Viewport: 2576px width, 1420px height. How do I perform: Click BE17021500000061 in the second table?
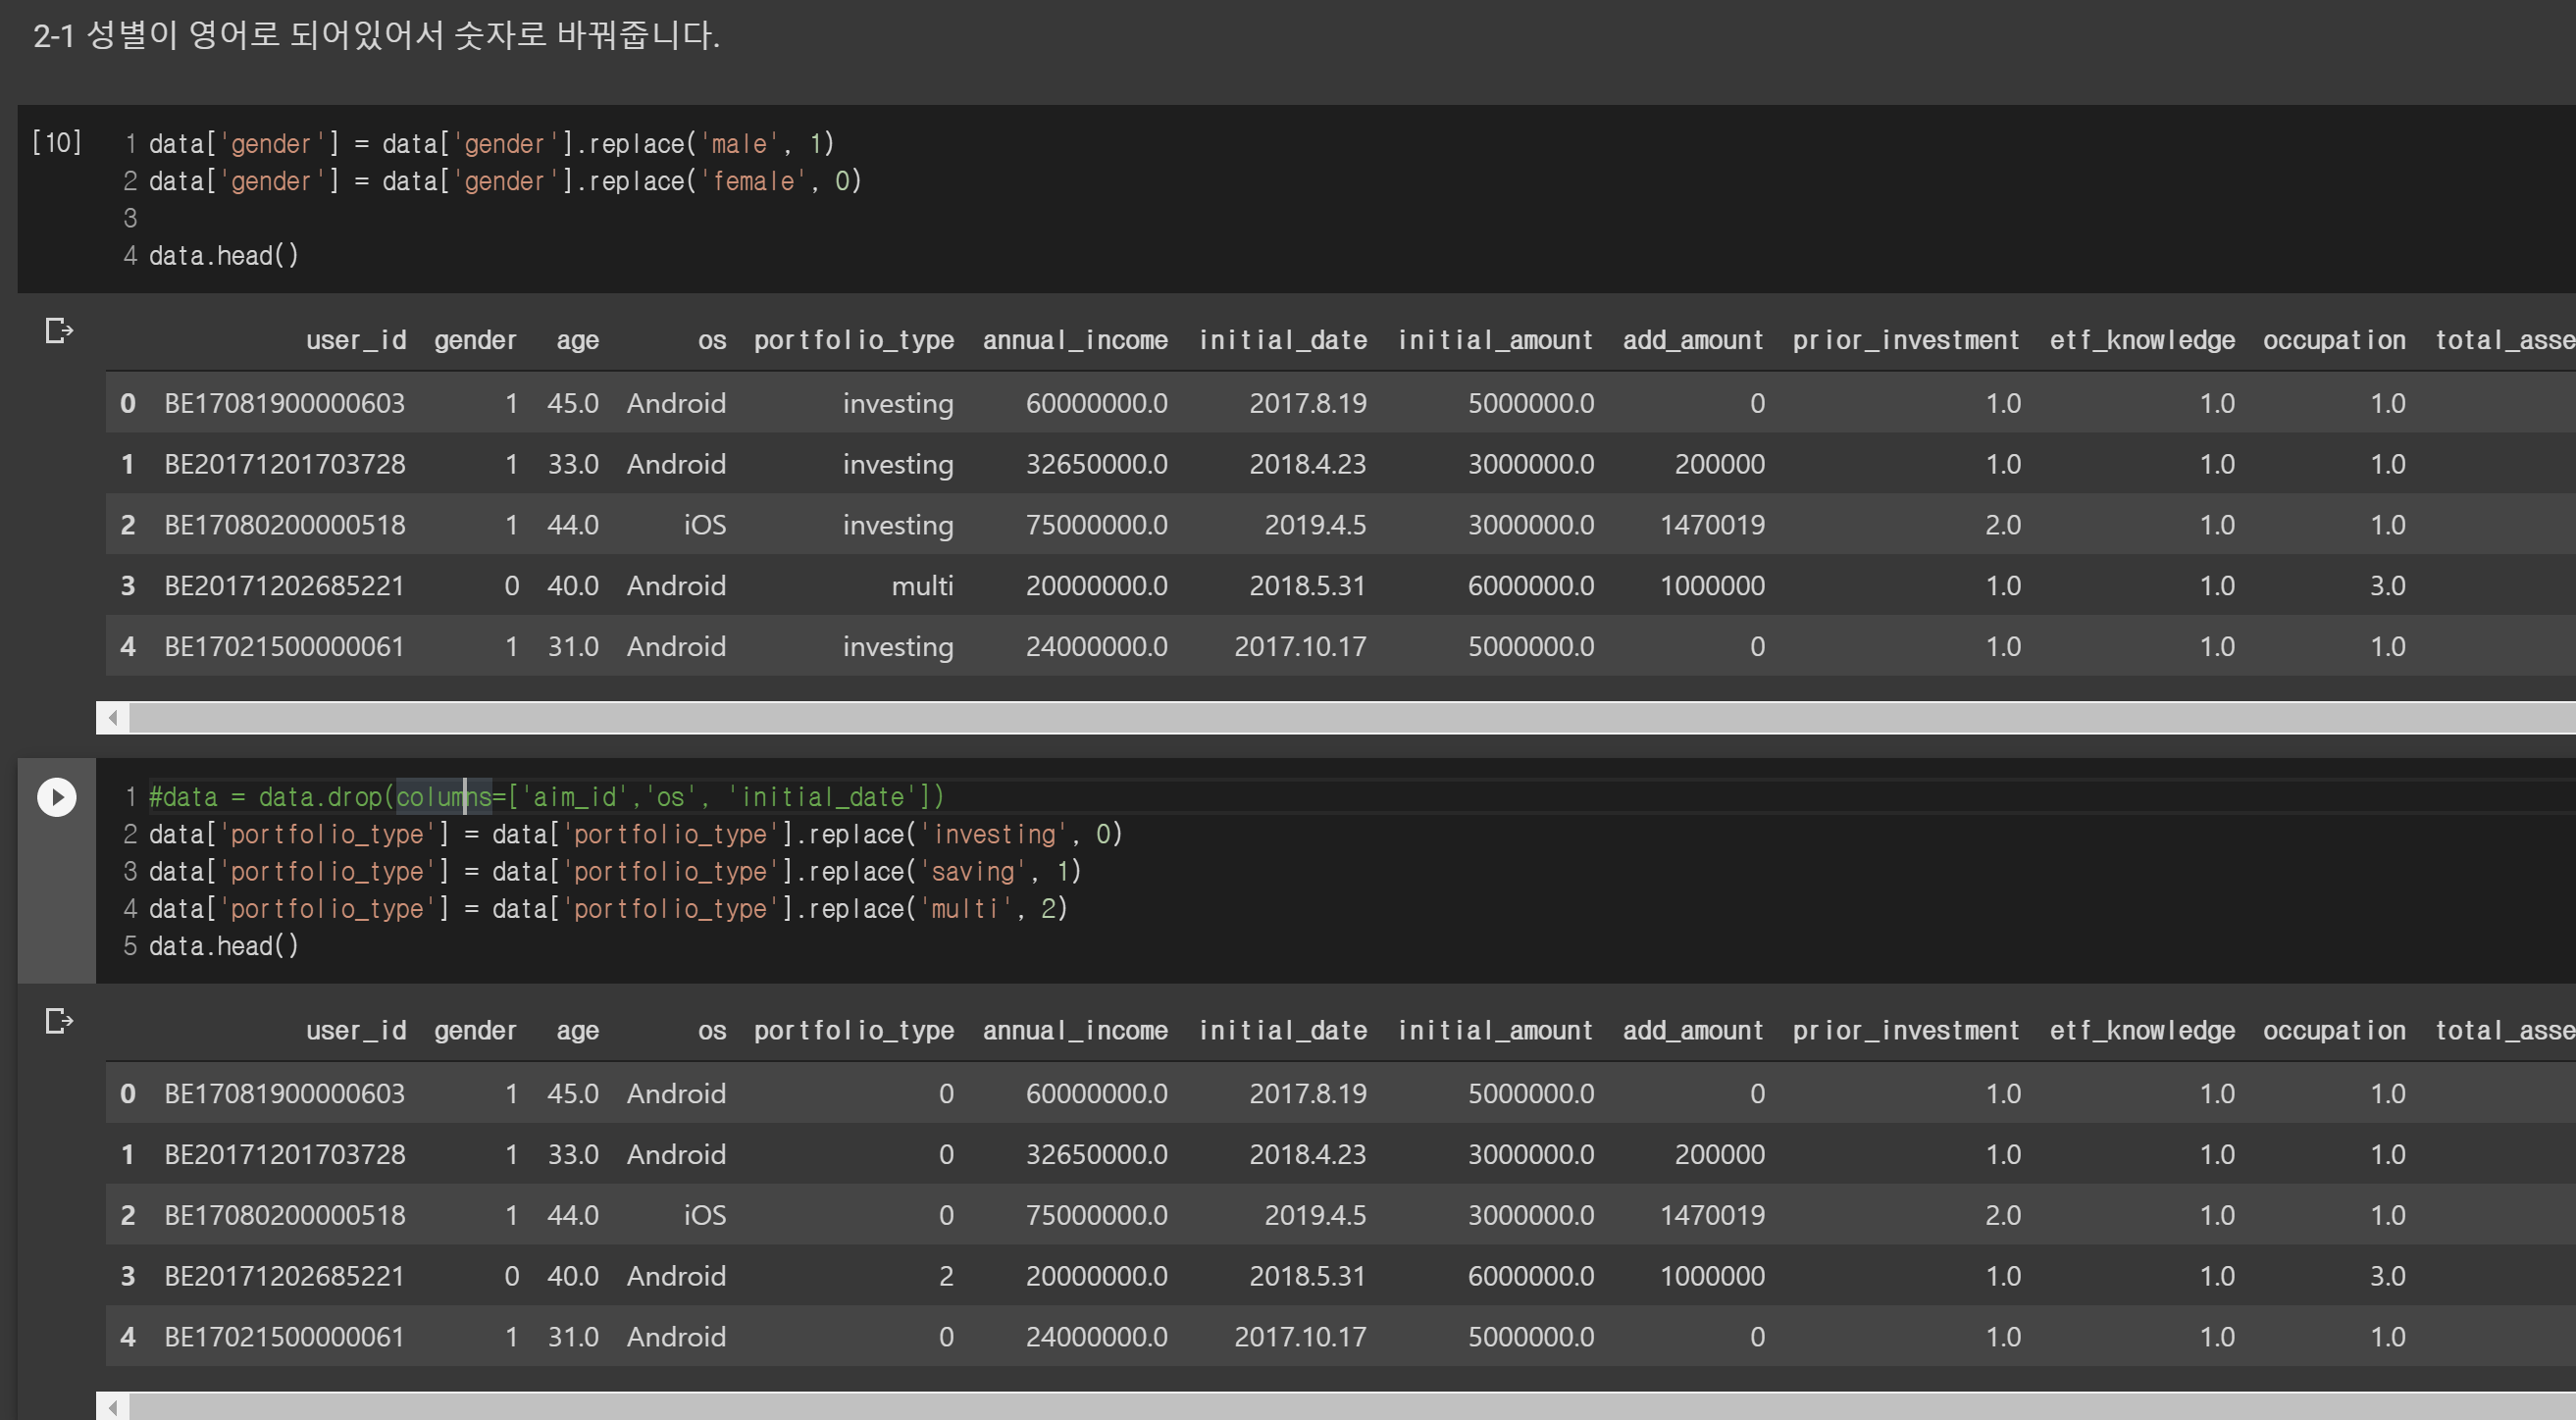pos(284,1337)
